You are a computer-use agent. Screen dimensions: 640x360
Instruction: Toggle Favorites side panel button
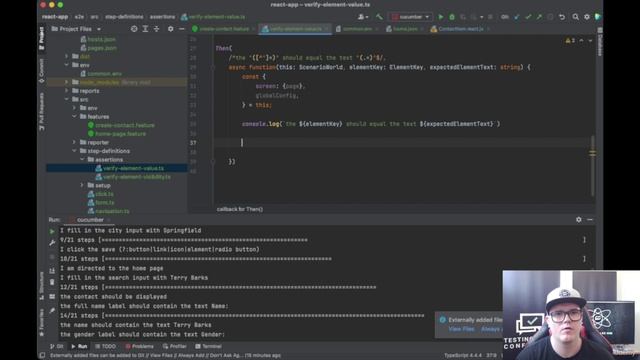[41, 322]
